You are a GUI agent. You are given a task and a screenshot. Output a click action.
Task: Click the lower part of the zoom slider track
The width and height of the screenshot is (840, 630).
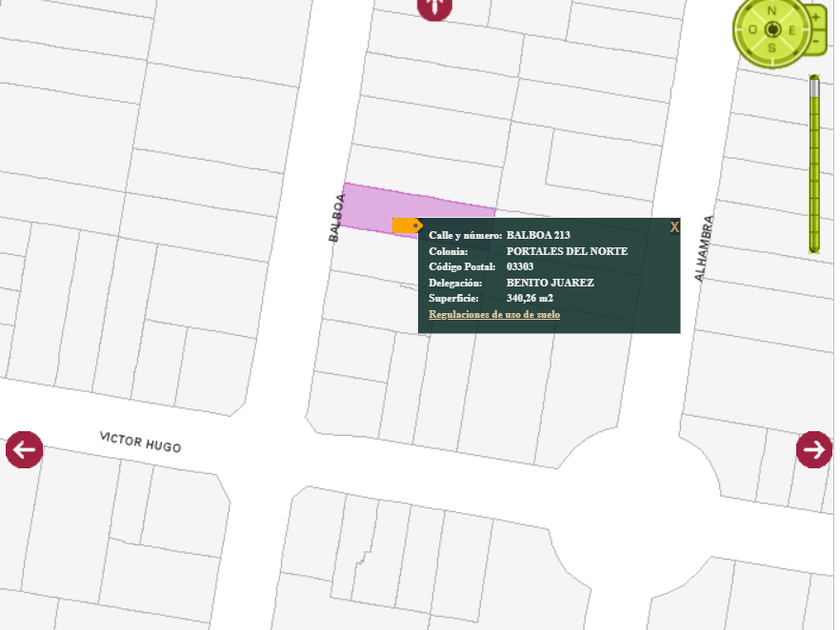point(815,220)
